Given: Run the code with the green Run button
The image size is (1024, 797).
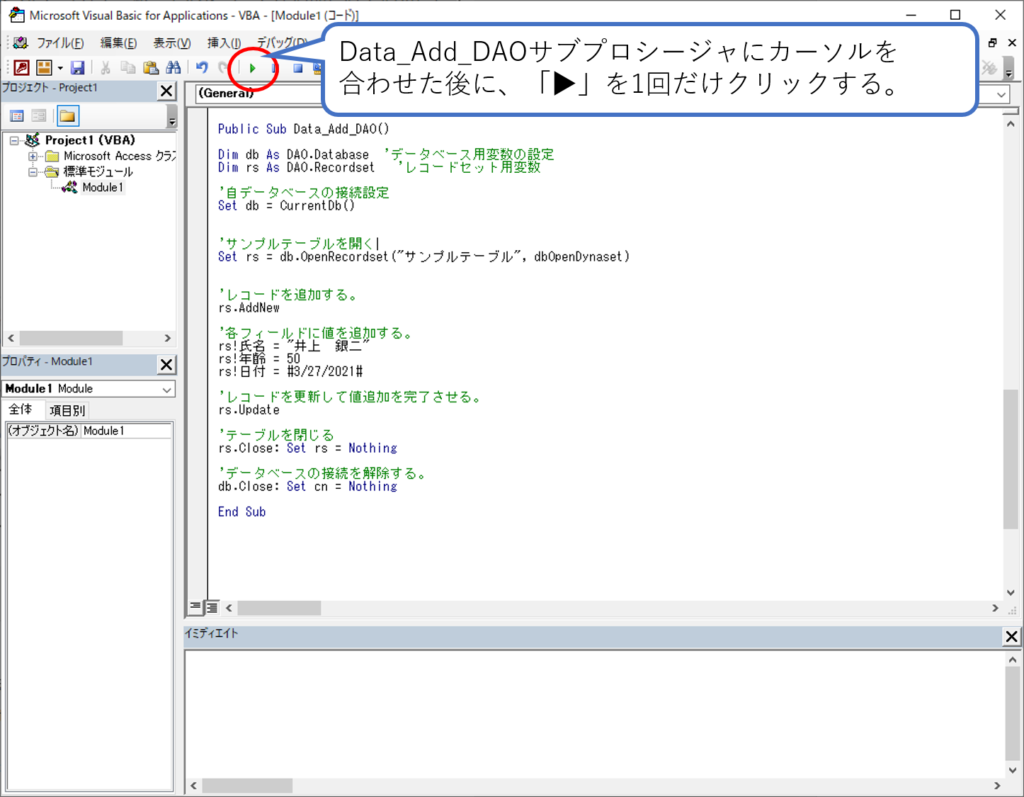Looking at the screenshot, I should pyautogui.click(x=252, y=68).
